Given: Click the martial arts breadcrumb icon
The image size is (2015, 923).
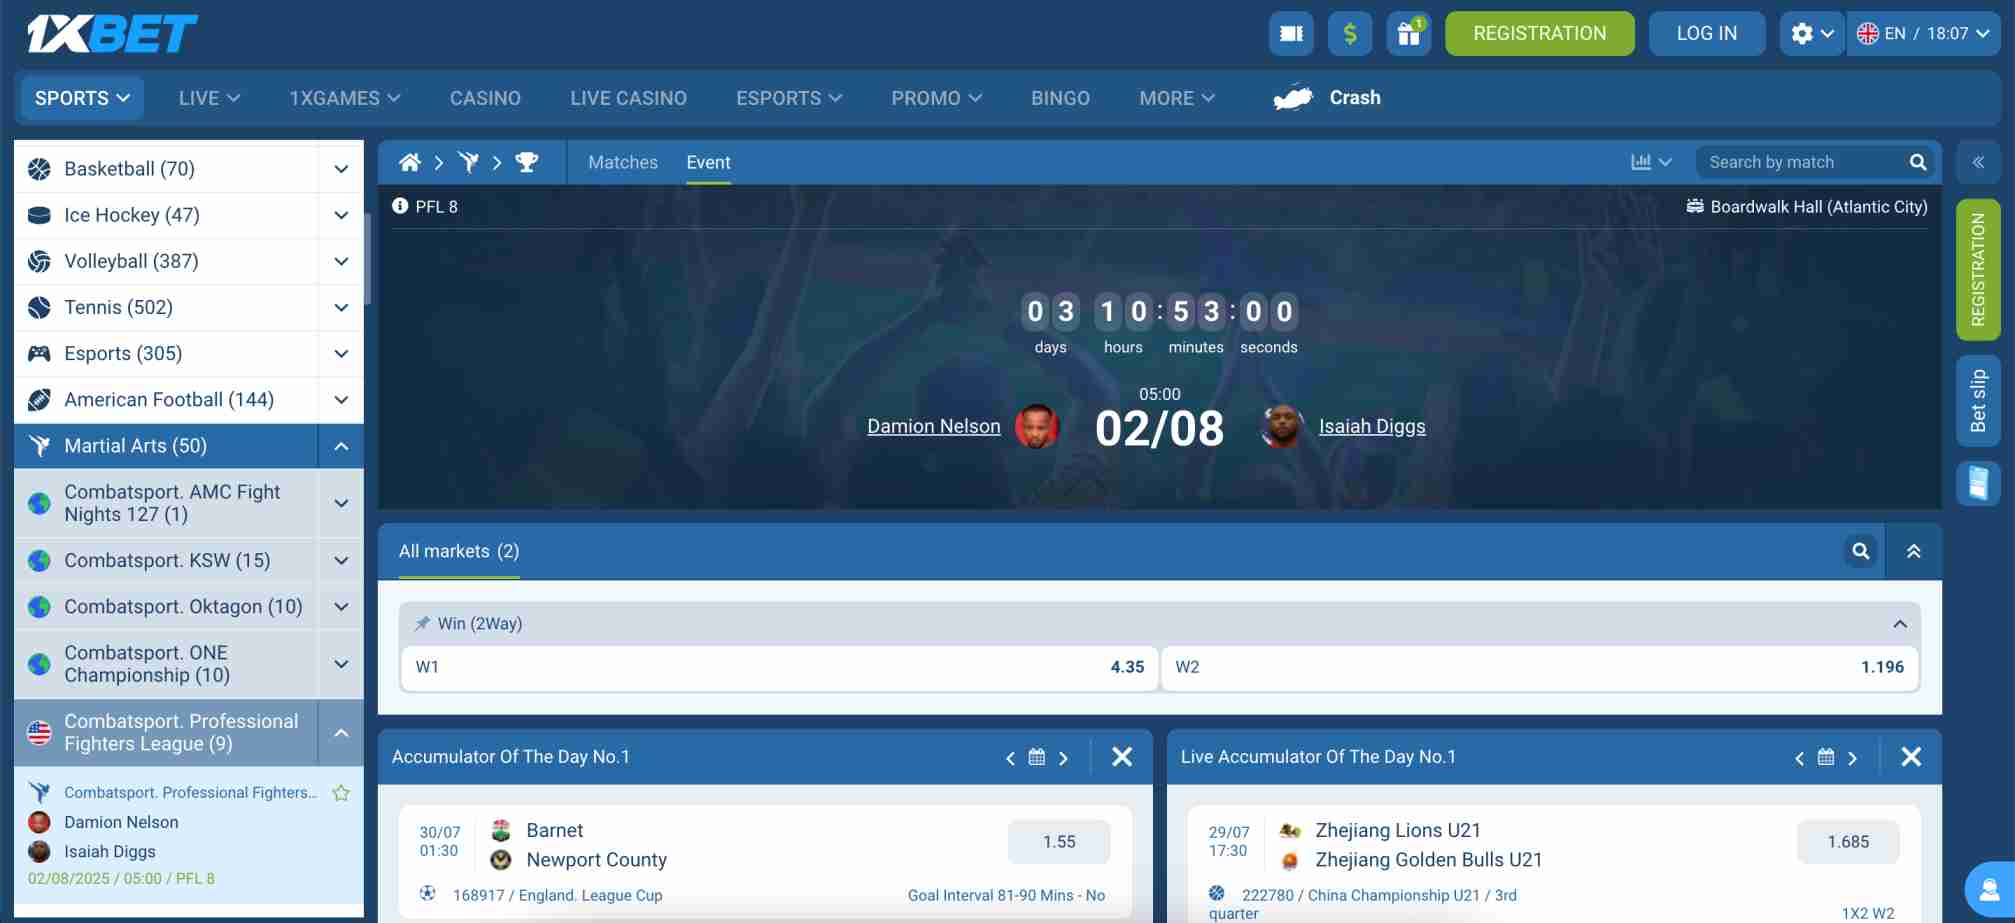Looking at the screenshot, I should click(x=468, y=162).
